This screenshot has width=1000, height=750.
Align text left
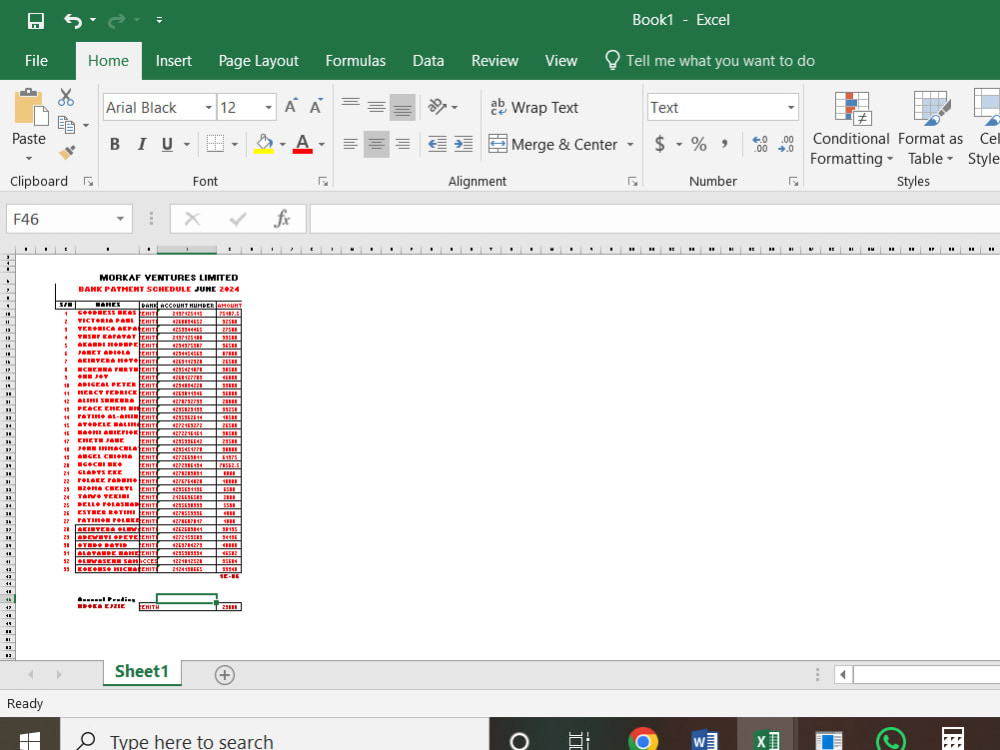click(x=350, y=144)
